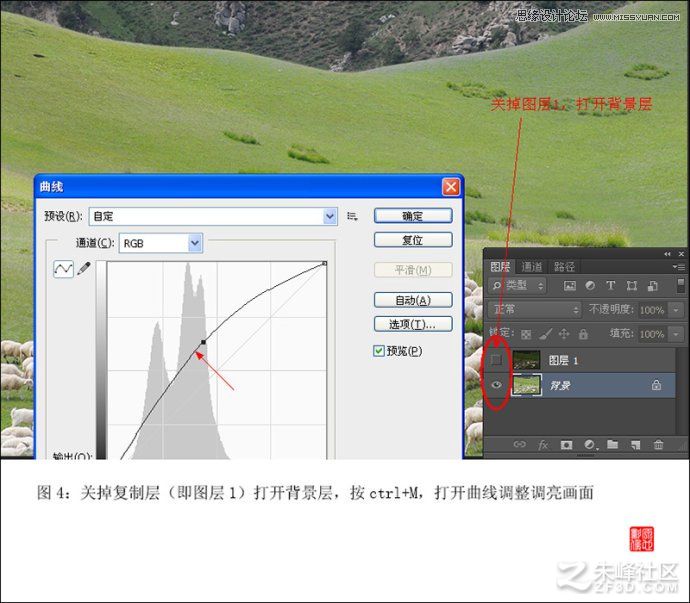
Task: Lock image pixels brush icon
Action: tap(546, 335)
